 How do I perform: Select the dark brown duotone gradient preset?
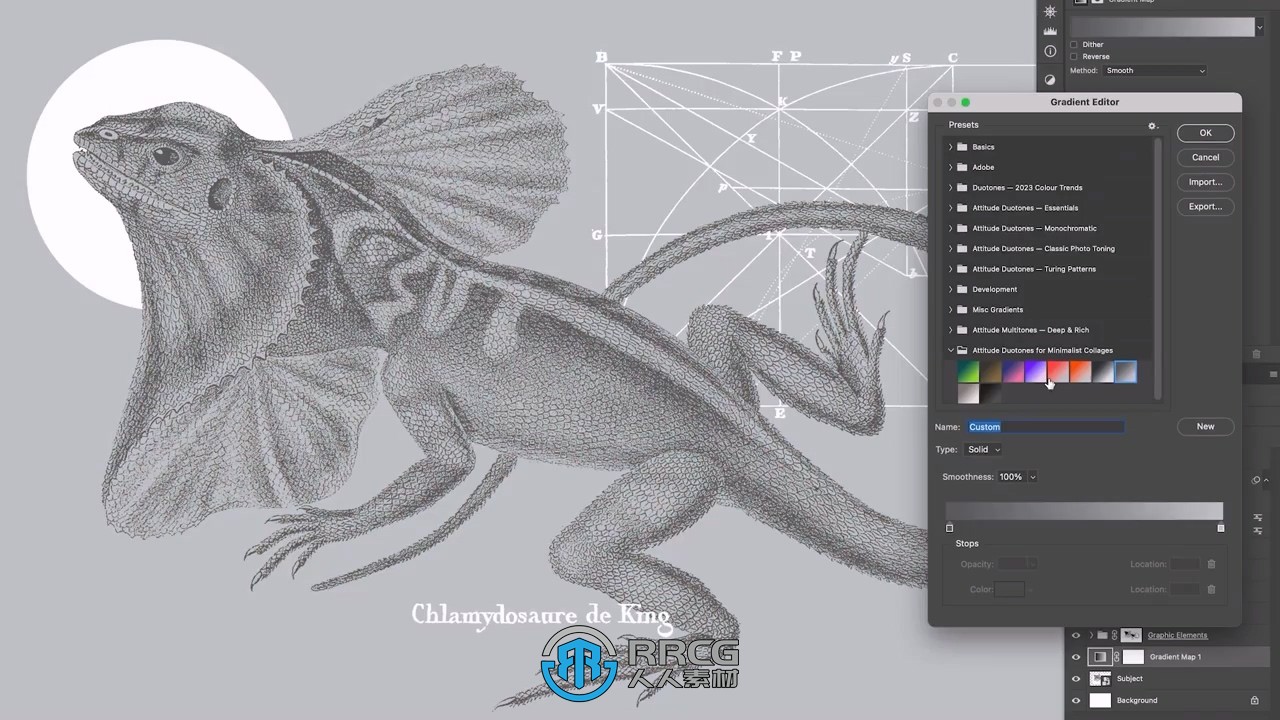pyautogui.click(x=991, y=372)
